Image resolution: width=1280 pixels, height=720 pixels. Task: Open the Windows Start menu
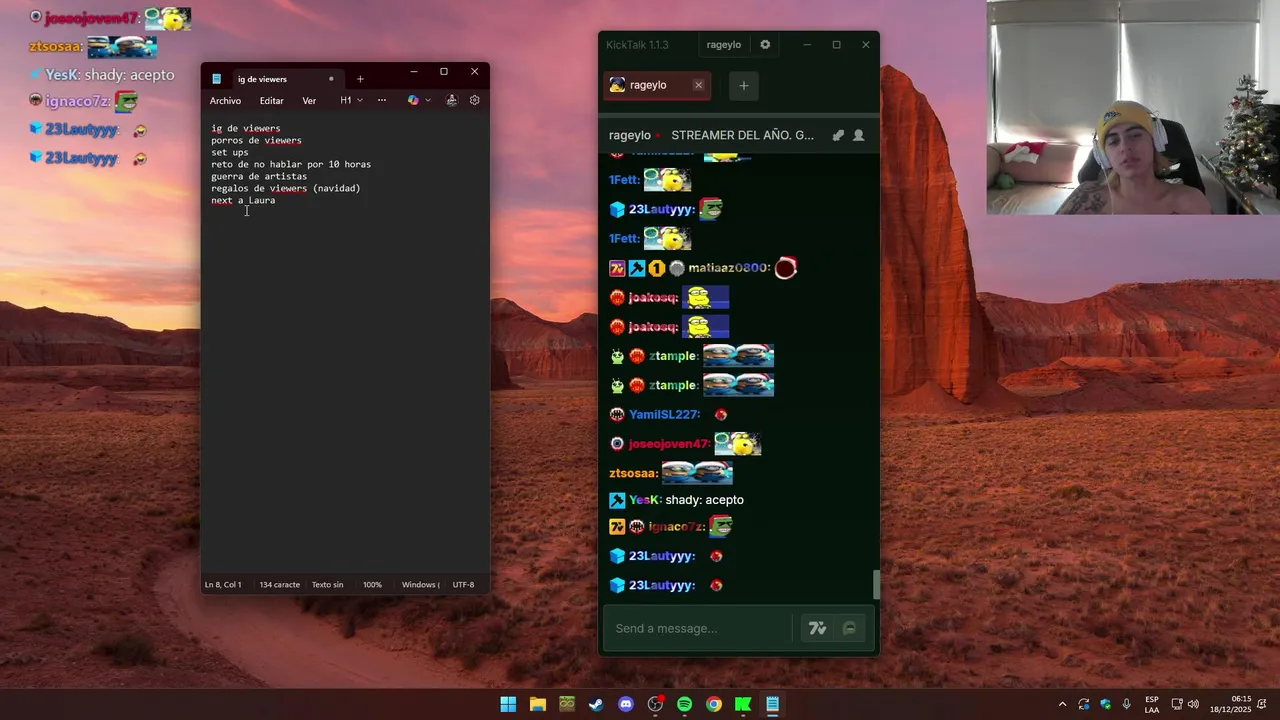point(508,704)
